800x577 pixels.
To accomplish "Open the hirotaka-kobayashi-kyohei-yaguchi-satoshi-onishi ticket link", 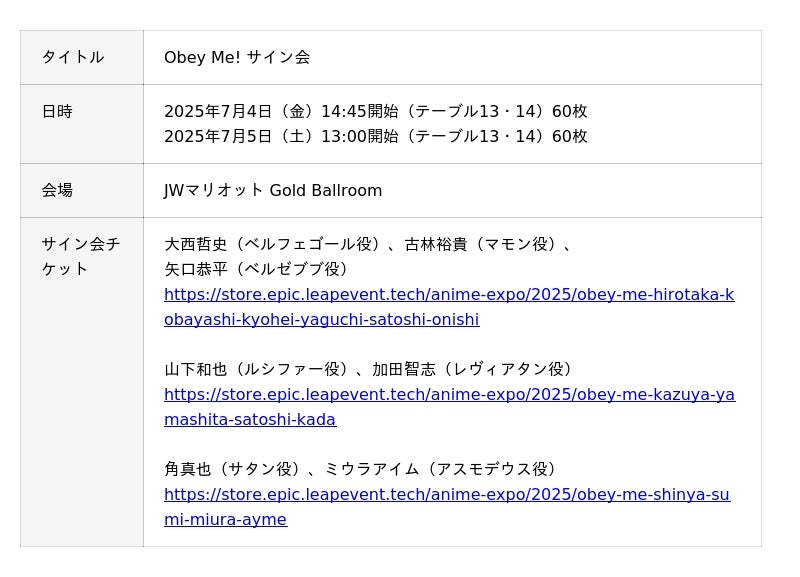I will pos(449,295).
